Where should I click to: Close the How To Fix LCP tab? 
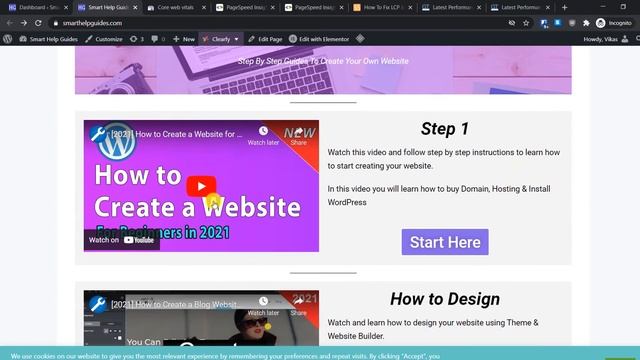[410, 8]
